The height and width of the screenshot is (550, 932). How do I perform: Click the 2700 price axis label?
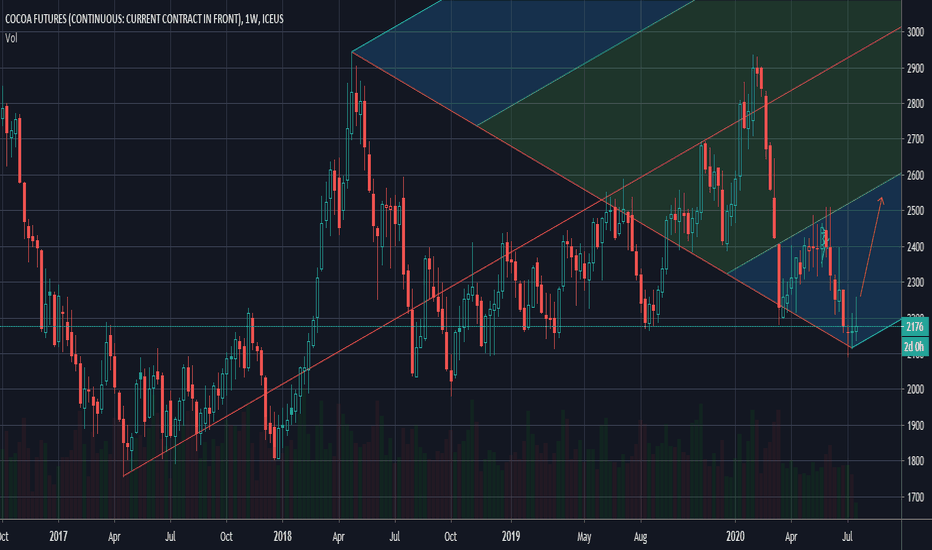point(915,139)
